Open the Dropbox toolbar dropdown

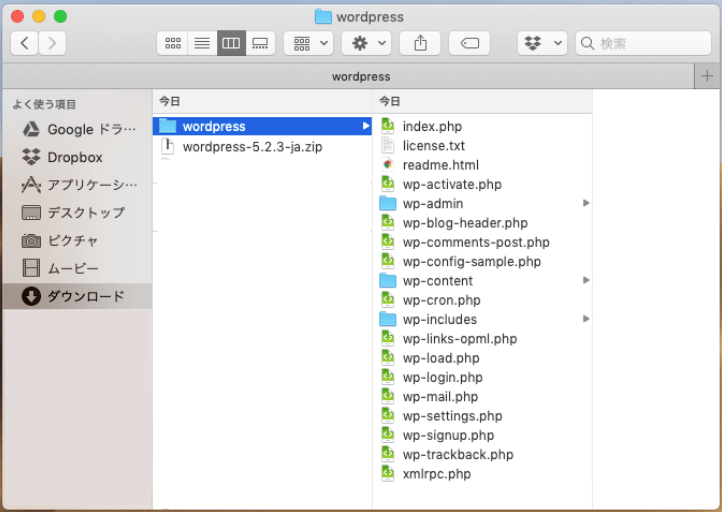pos(542,43)
